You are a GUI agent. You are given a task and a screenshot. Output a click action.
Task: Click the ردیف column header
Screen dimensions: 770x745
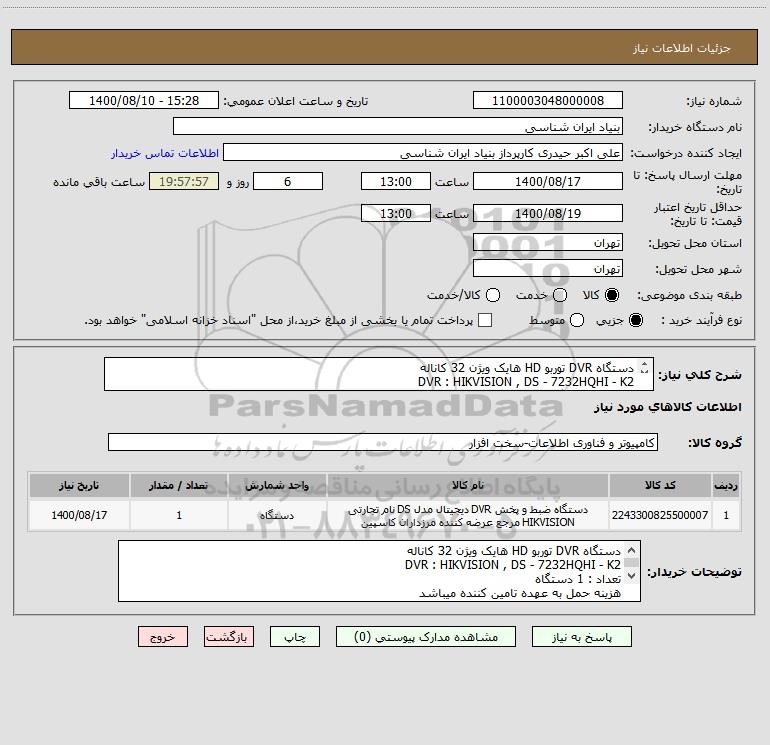coord(726,485)
